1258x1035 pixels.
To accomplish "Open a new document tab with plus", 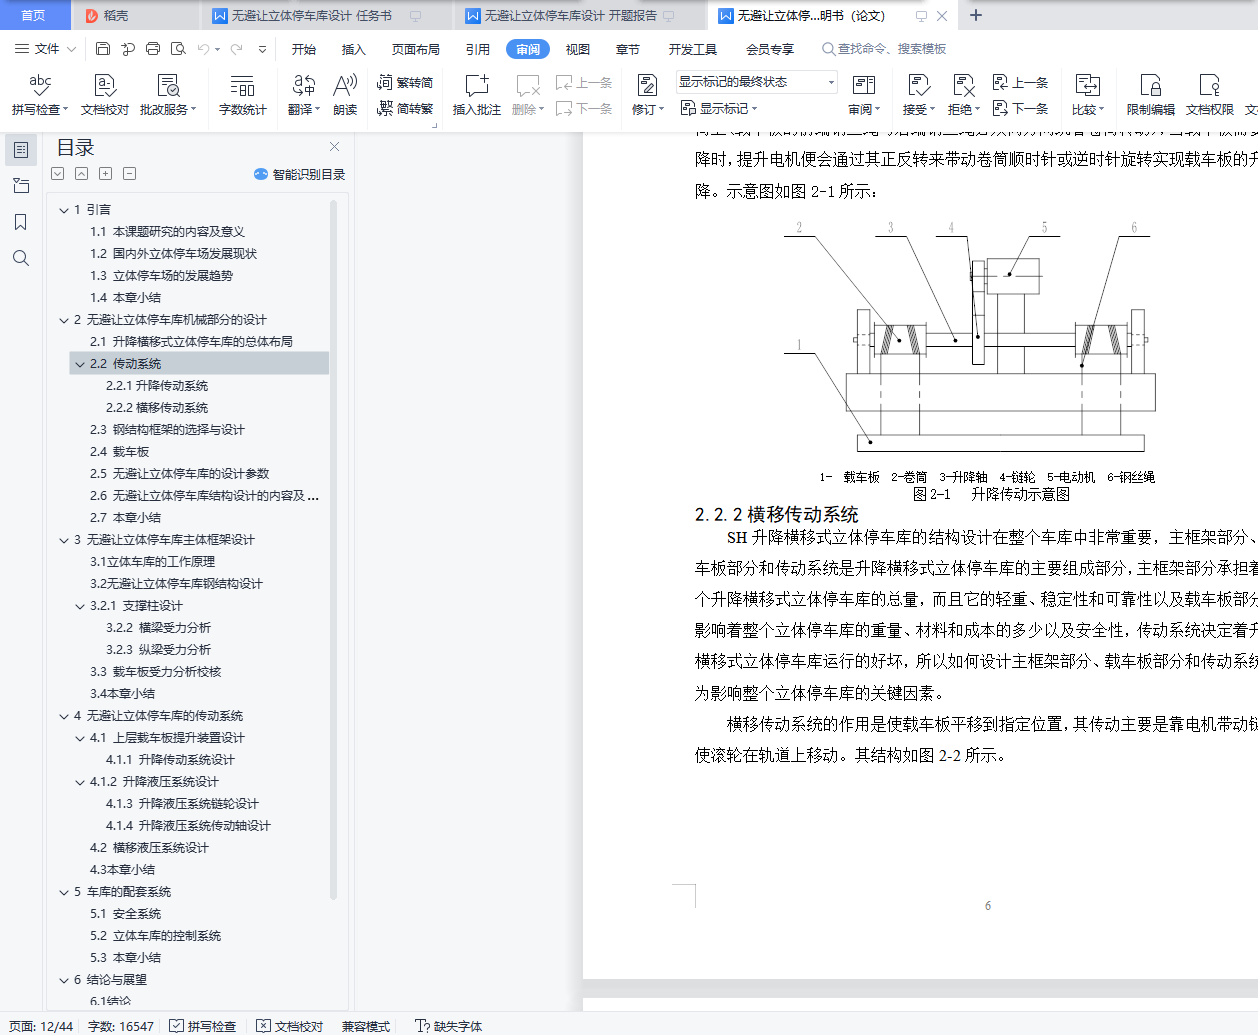I will coord(976,15).
